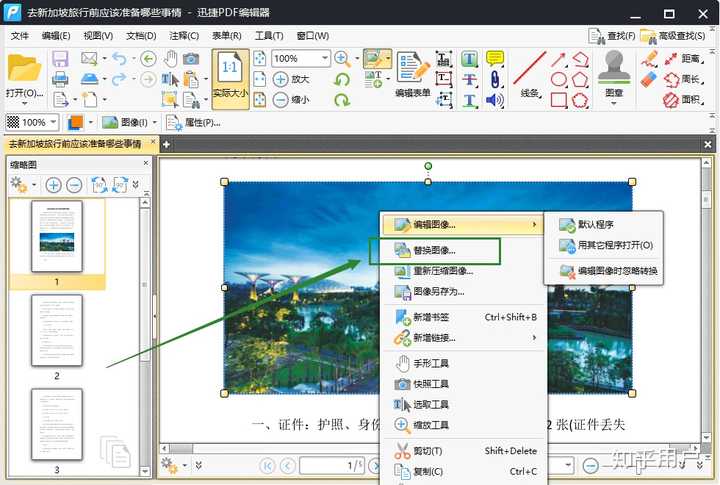Screen dimensions: 720x485
Task: Expand the 100% opacity dropdown
Action: click(53, 122)
